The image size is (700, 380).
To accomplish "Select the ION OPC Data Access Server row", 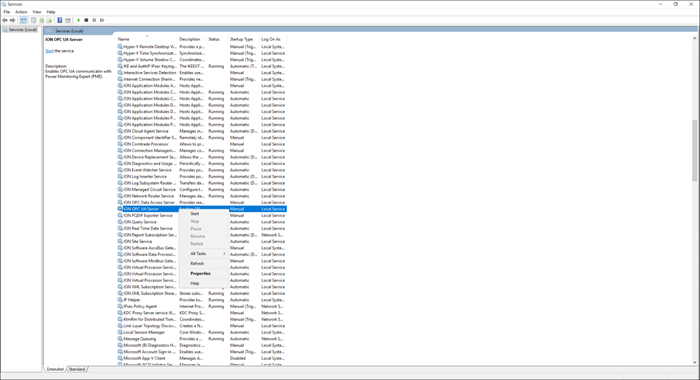I will (x=201, y=202).
